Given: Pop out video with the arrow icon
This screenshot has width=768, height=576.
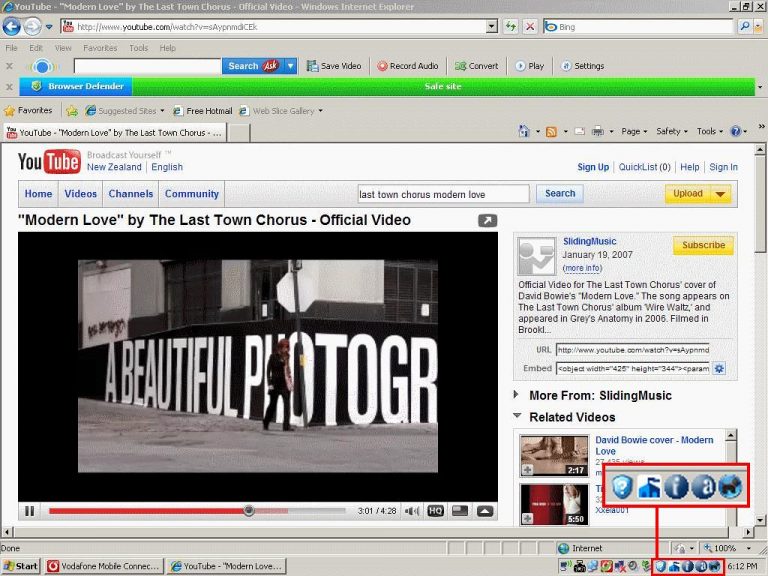Looking at the screenshot, I should [x=487, y=221].
